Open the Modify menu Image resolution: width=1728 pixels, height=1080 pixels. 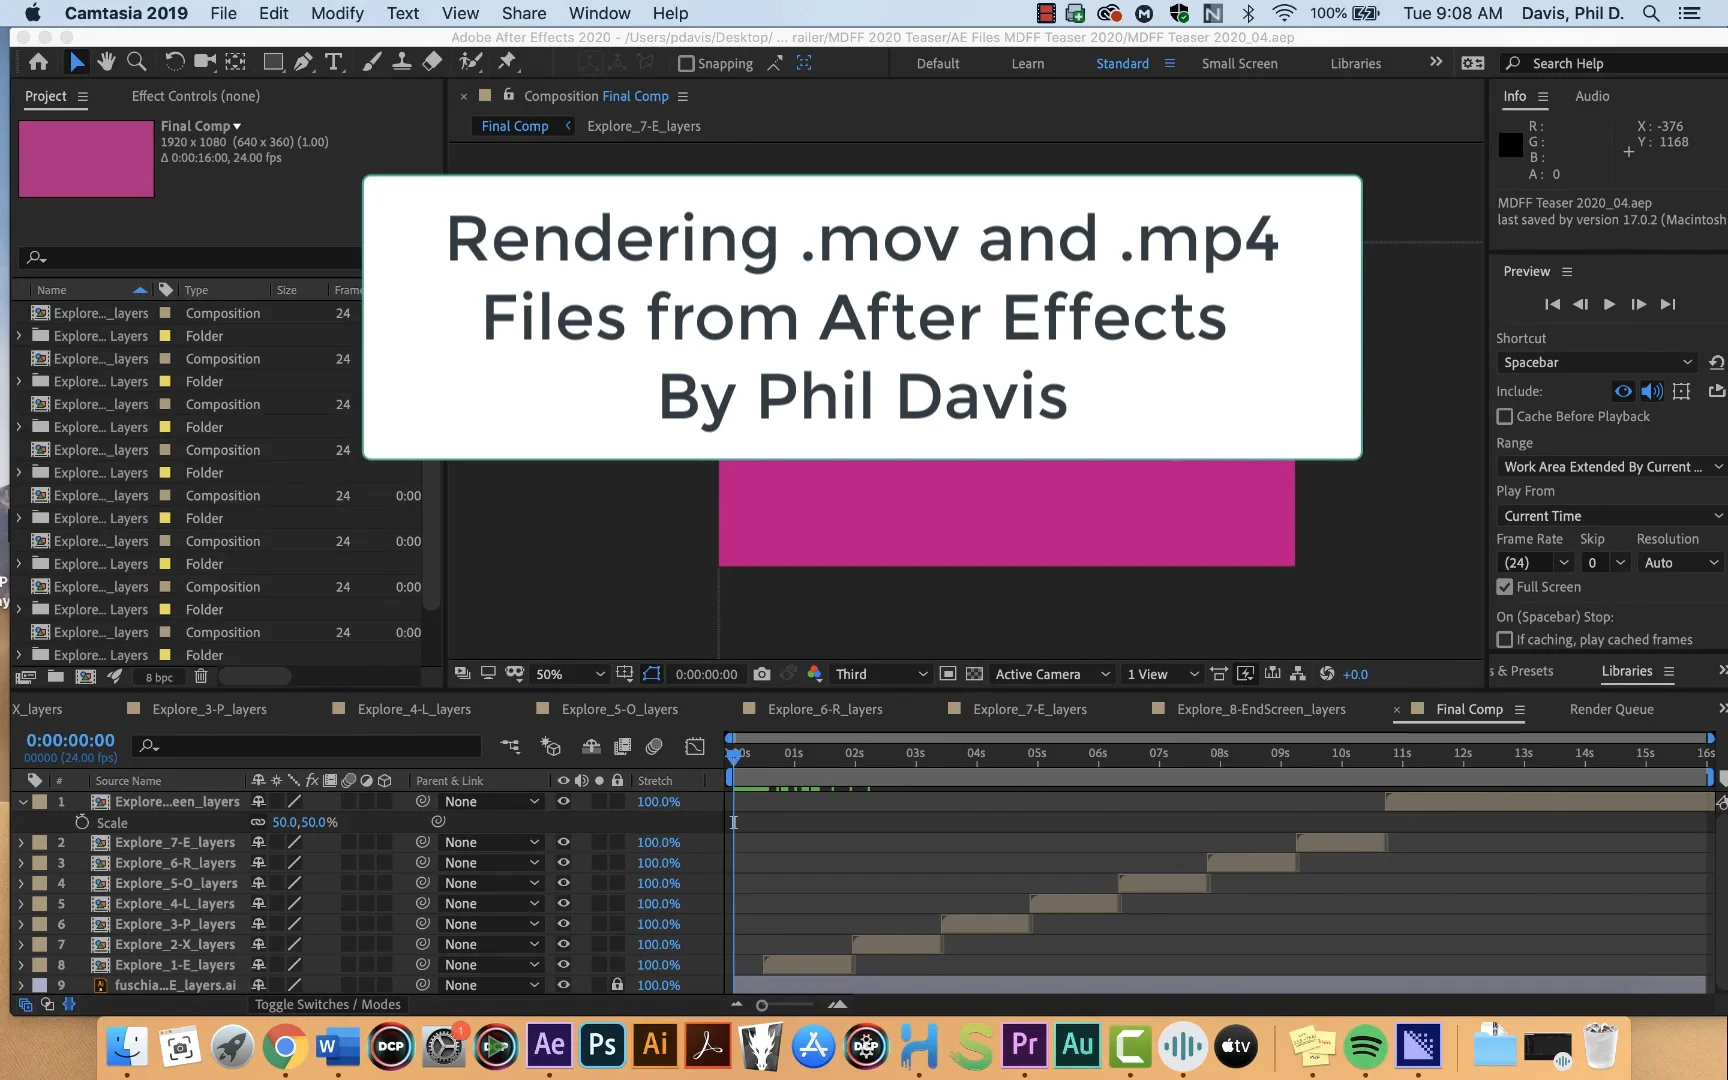point(337,13)
